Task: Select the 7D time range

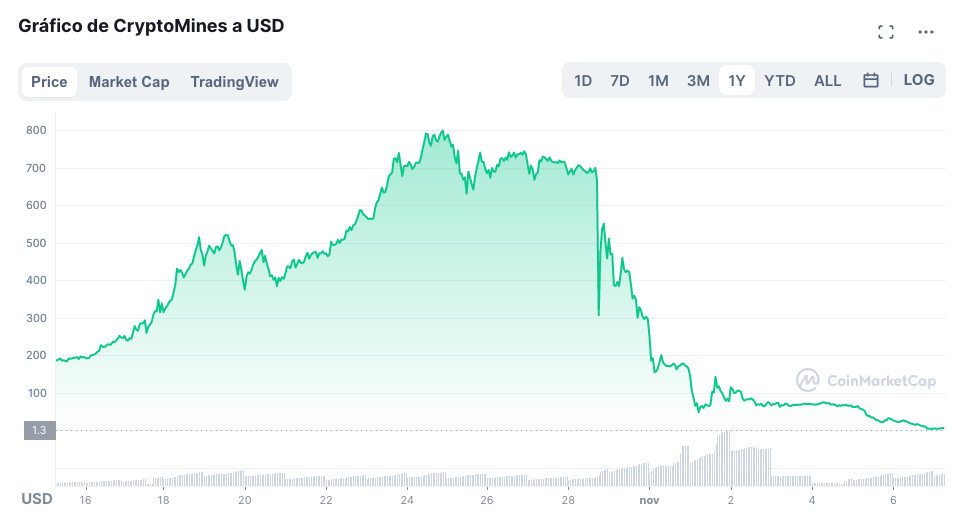Action: 620,80
